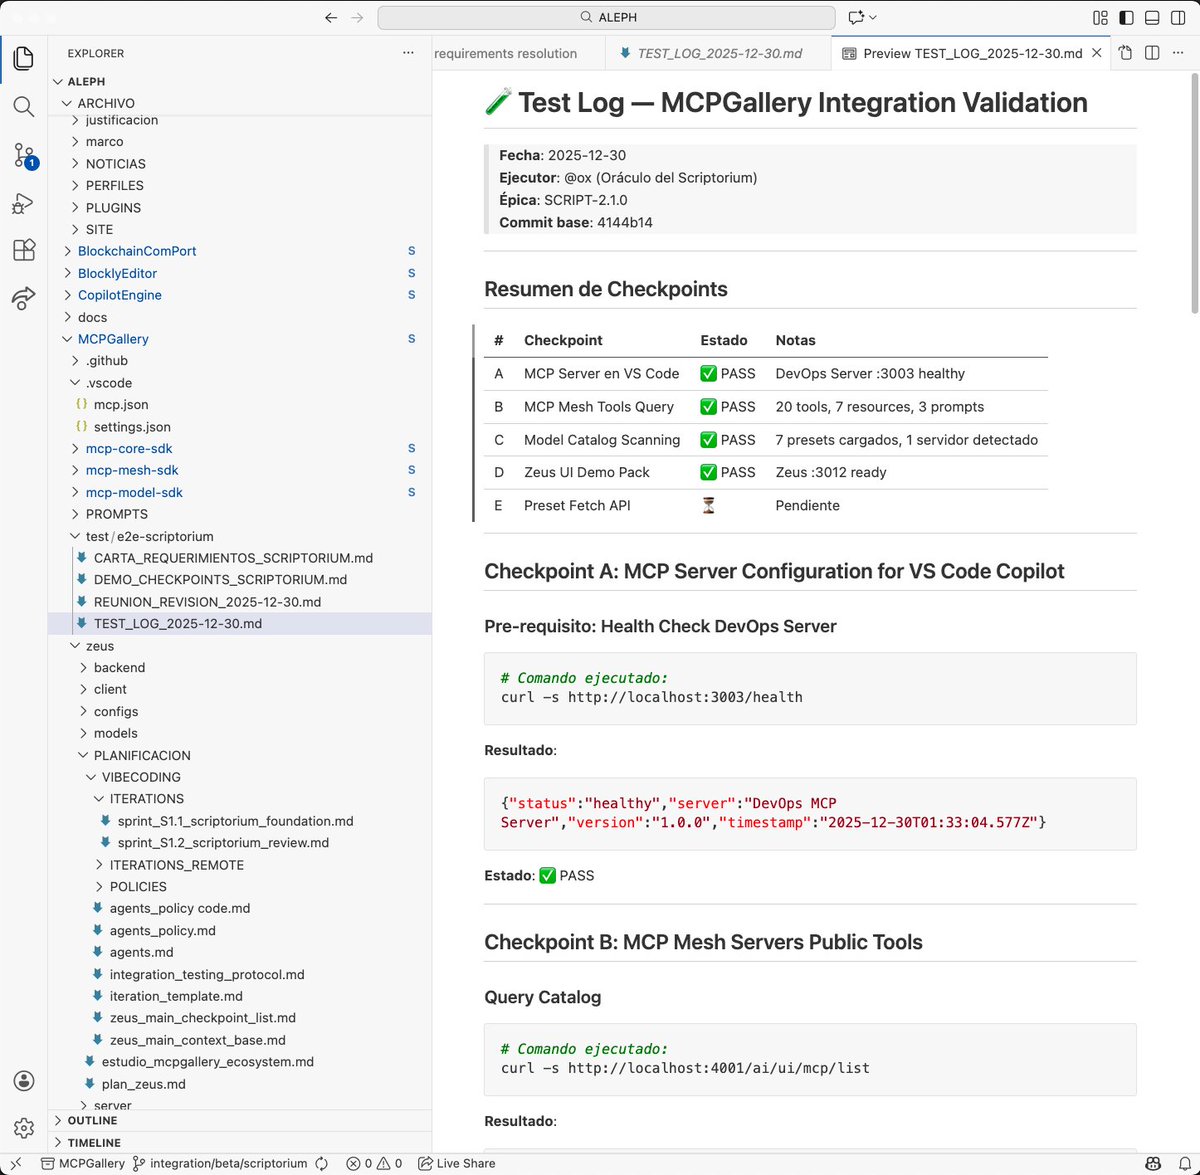Open notifications bell in status bar
Screen dimensions: 1200x1175
1183,1163
